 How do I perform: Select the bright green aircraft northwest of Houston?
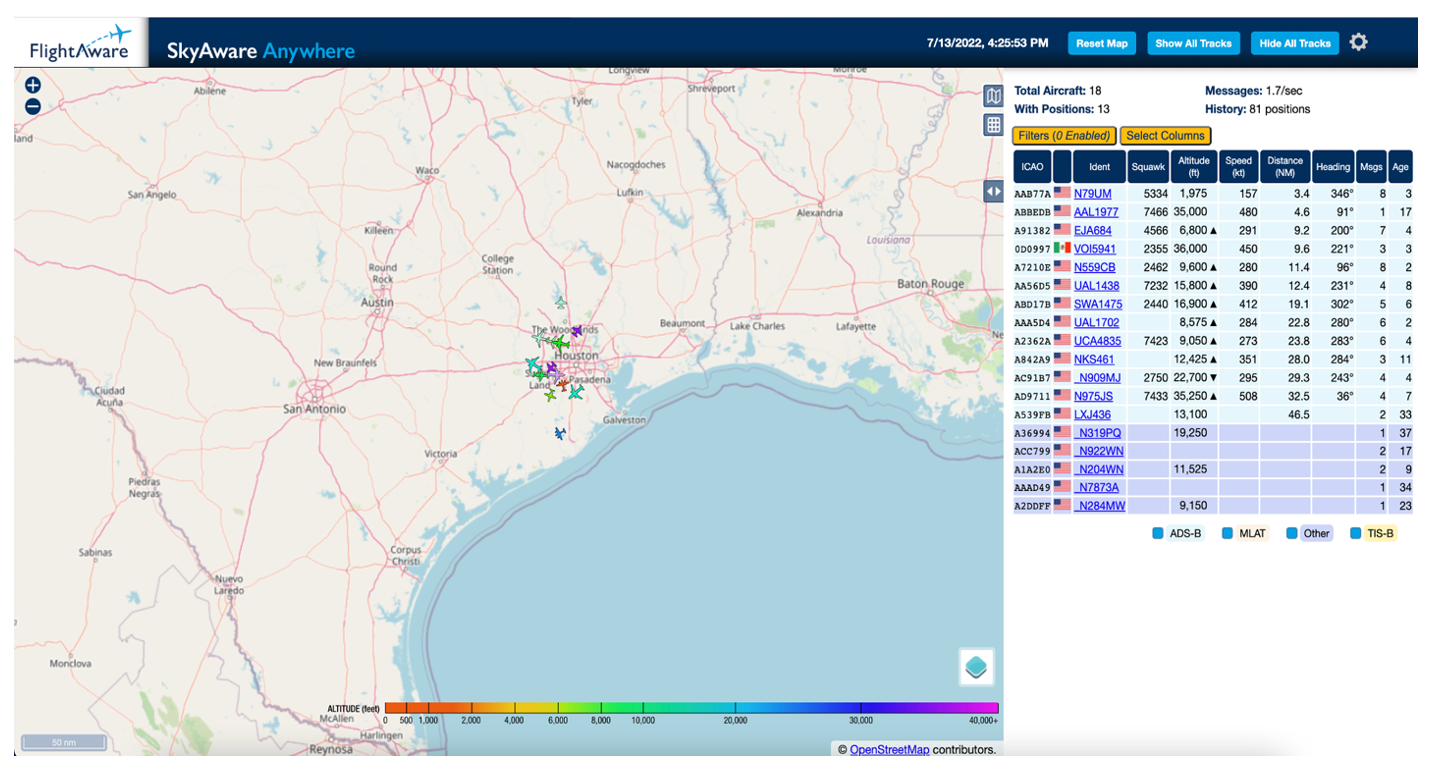click(x=560, y=343)
